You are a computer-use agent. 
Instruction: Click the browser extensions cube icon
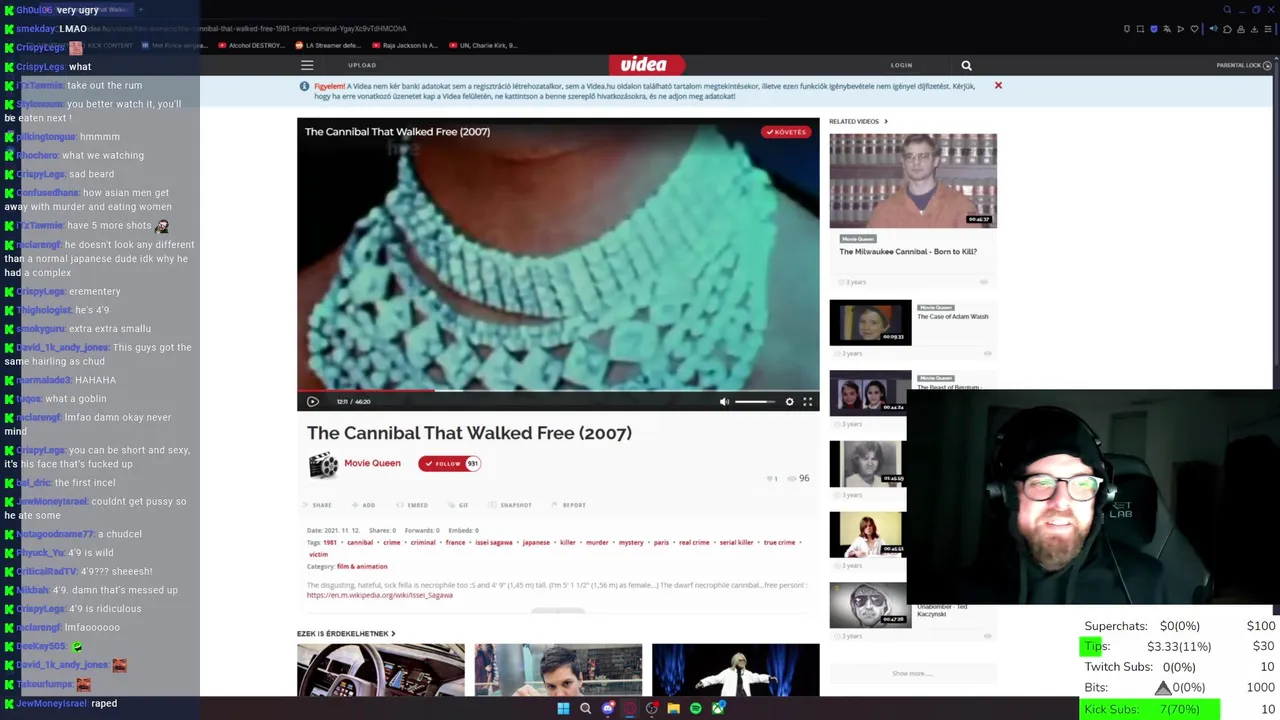pyautogui.click(x=1227, y=29)
